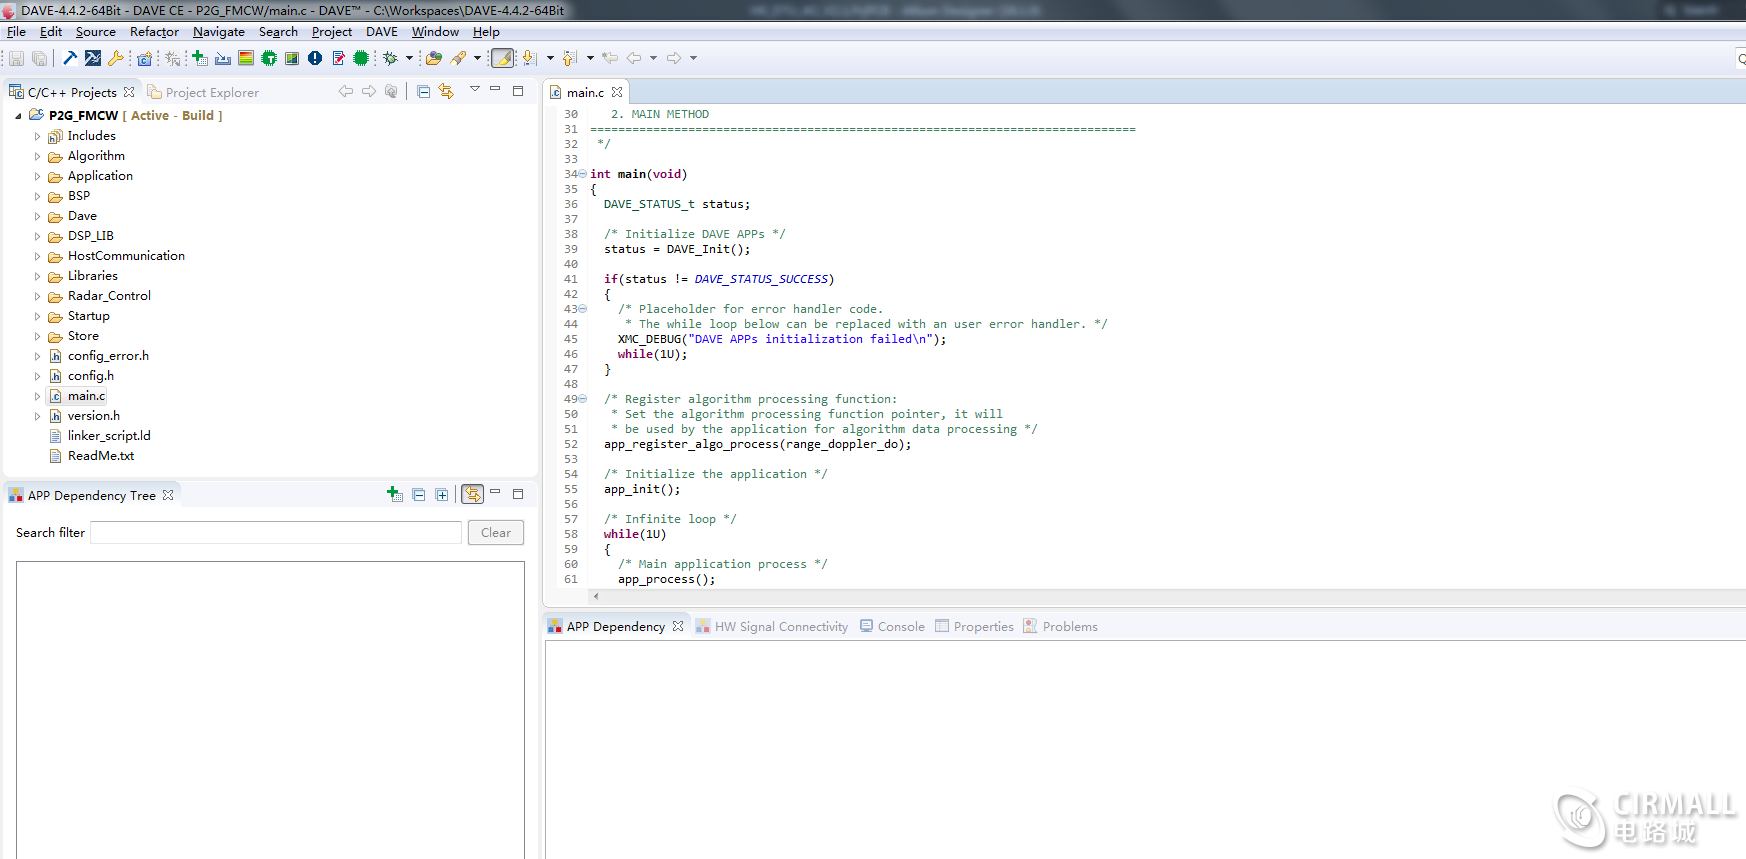Click the wrench toolbar icon

click(116, 58)
